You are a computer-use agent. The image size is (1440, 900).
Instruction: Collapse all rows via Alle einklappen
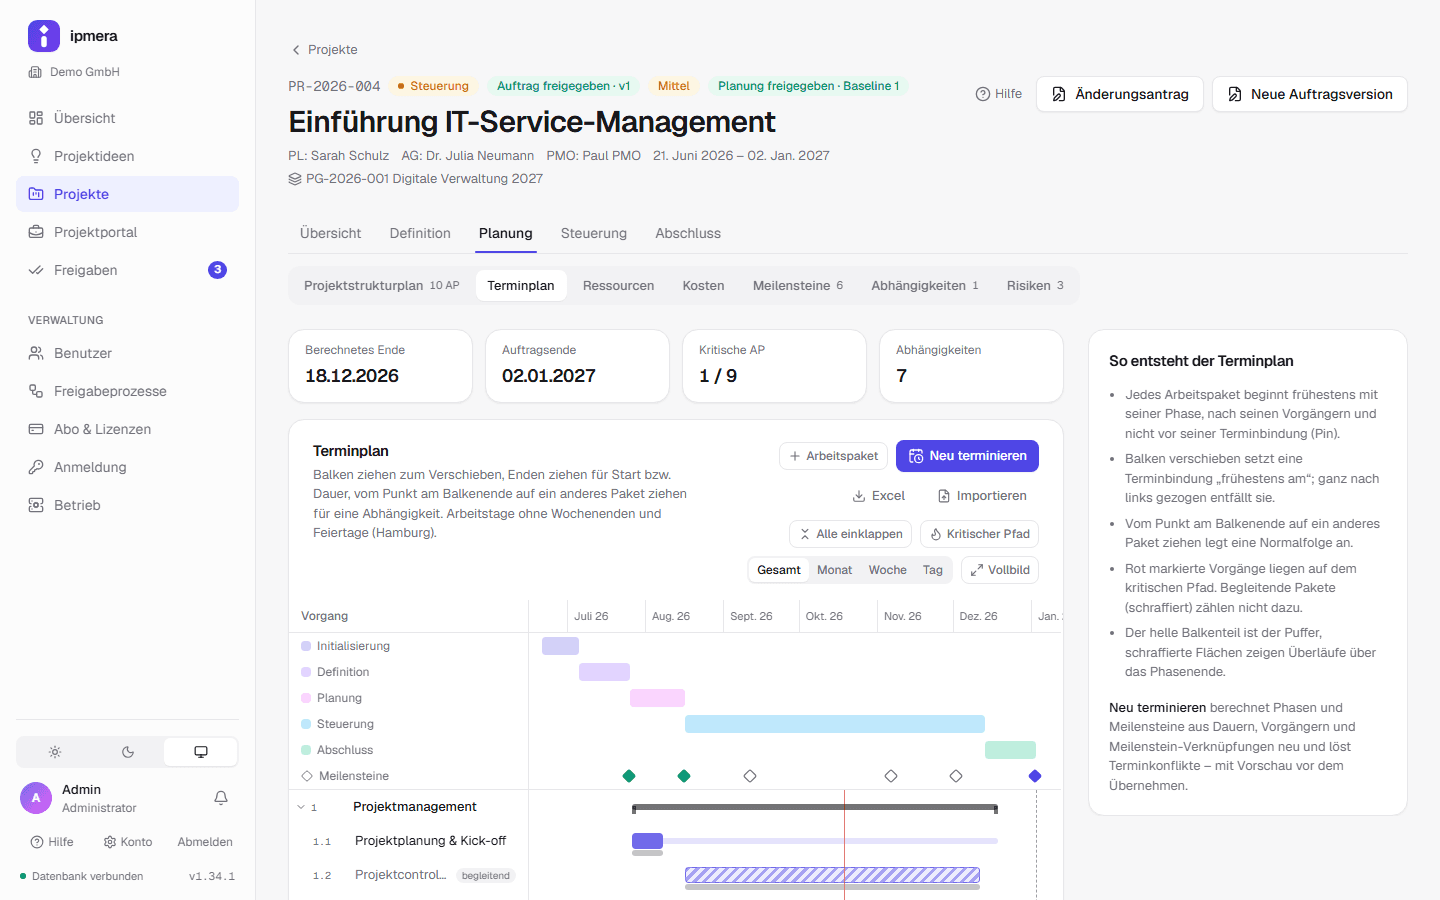(850, 534)
